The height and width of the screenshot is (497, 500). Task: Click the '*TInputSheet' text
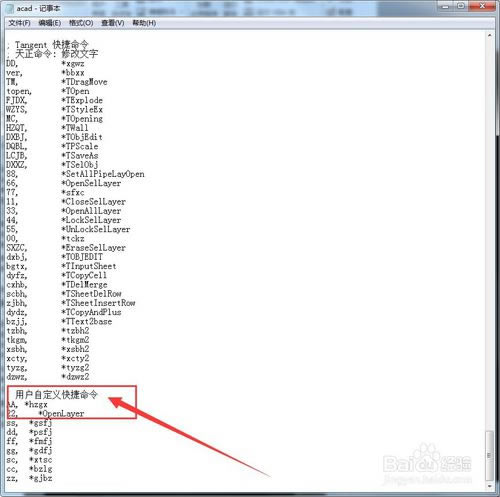tap(89, 266)
